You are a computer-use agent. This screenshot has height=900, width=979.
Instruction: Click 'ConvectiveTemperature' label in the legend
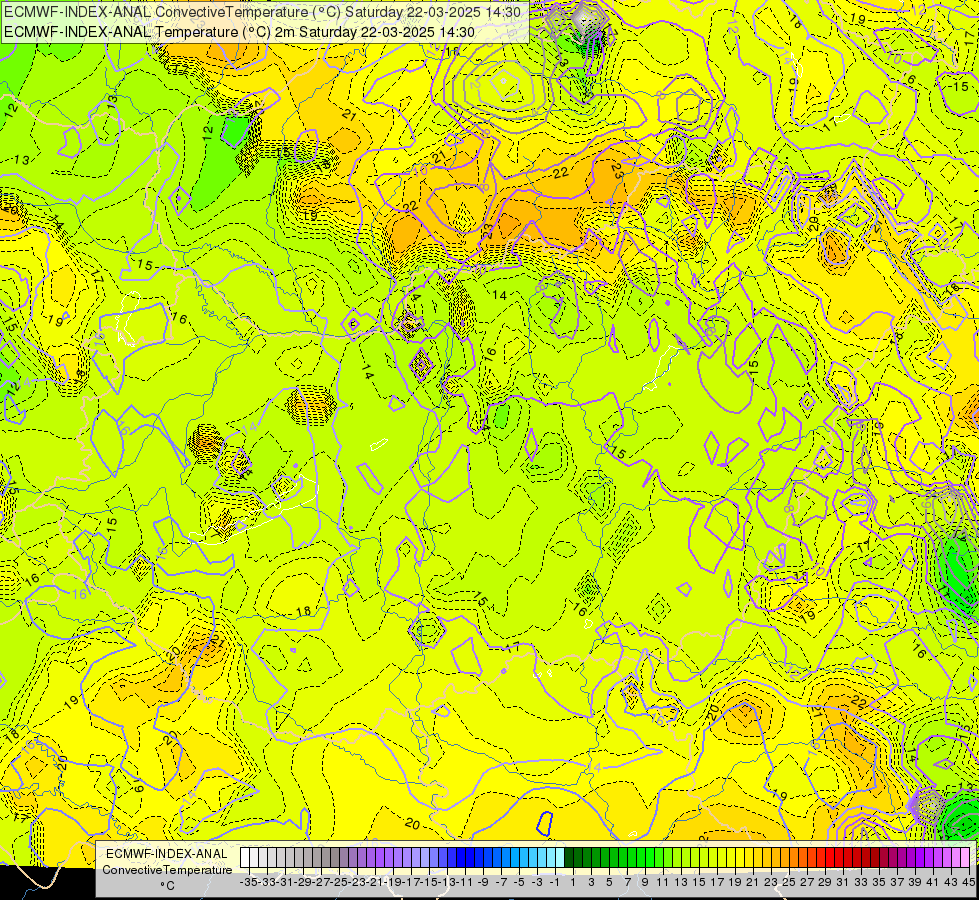click(167, 870)
